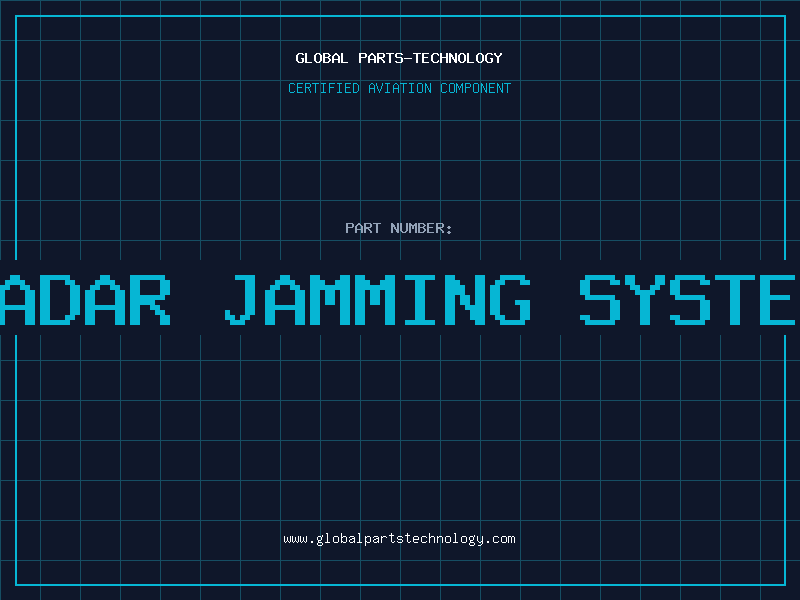
Task: Select the letter Y in SYSTE
Action: (x=643, y=299)
